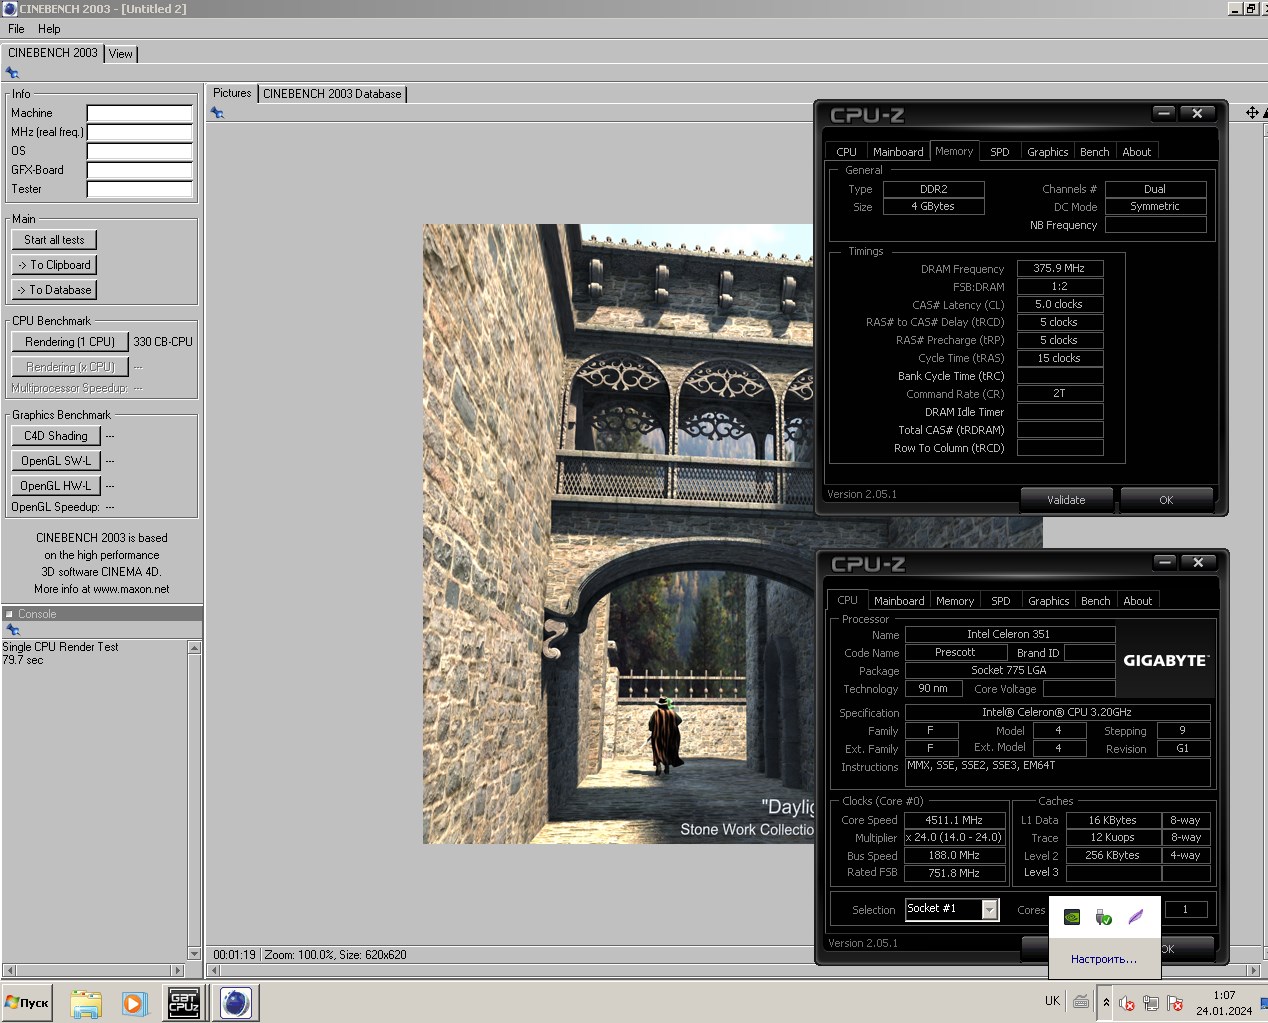
Task: Open Bench tab in lower CPU-Z window
Action: pos(1096,601)
